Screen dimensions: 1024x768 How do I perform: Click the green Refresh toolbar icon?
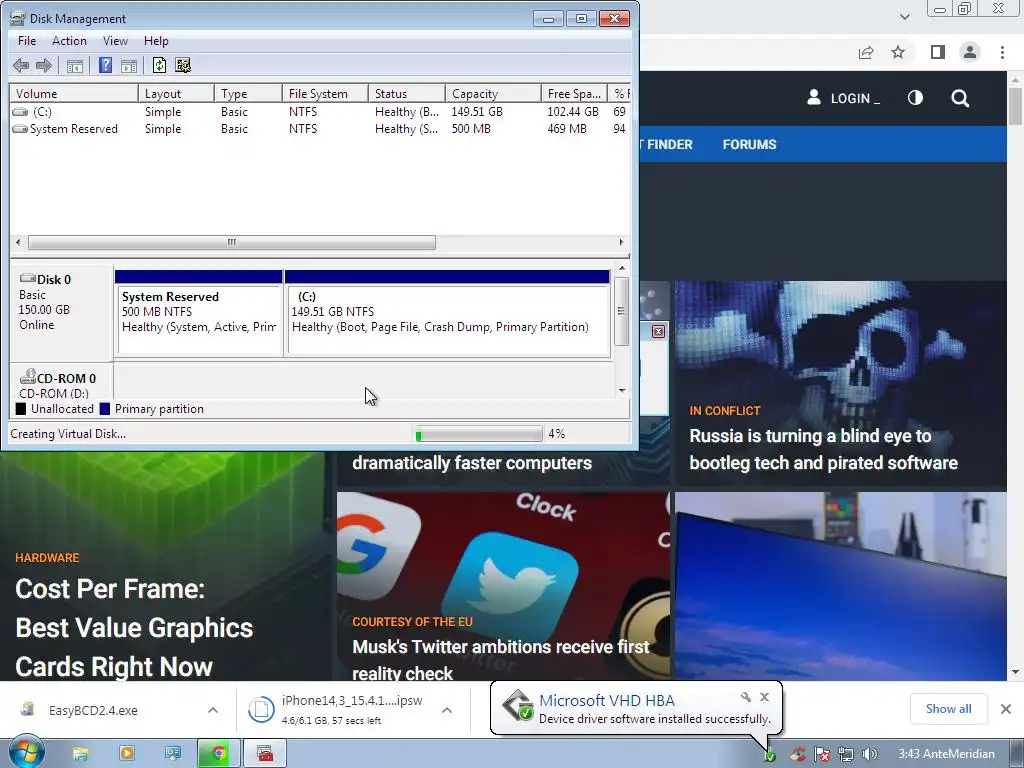(x=159, y=65)
